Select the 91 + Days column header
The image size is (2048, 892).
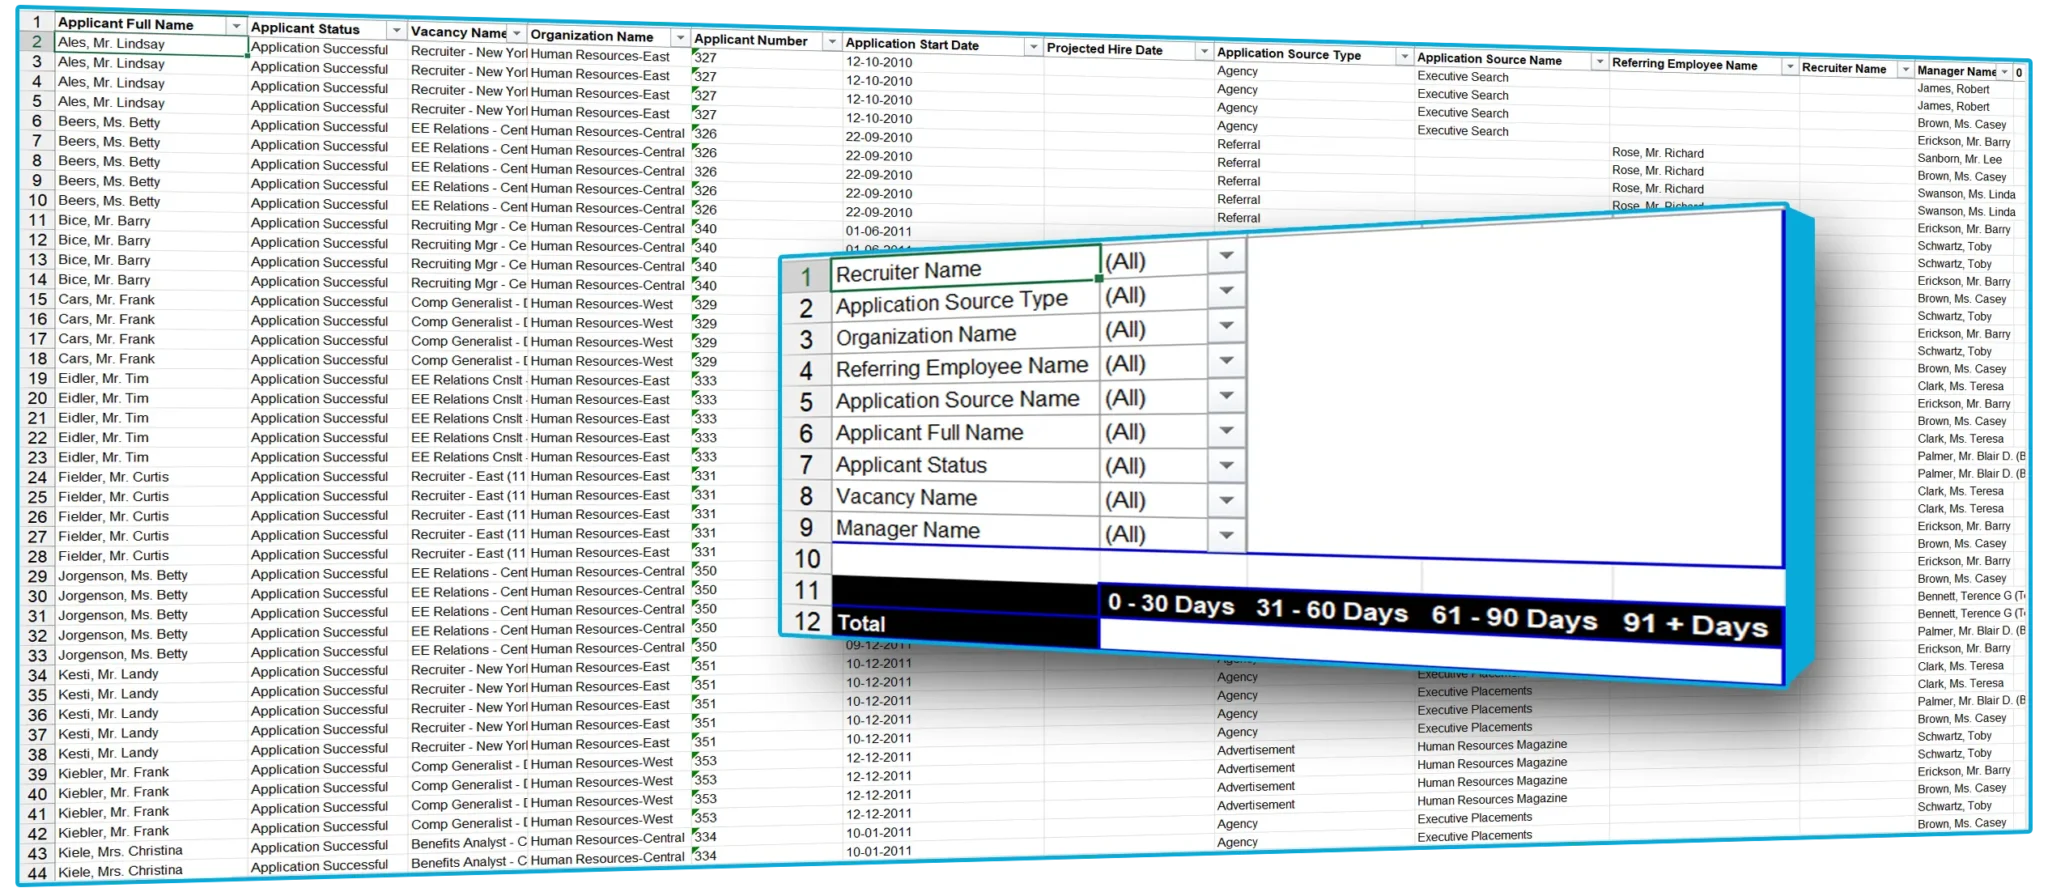pos(1695,625)
